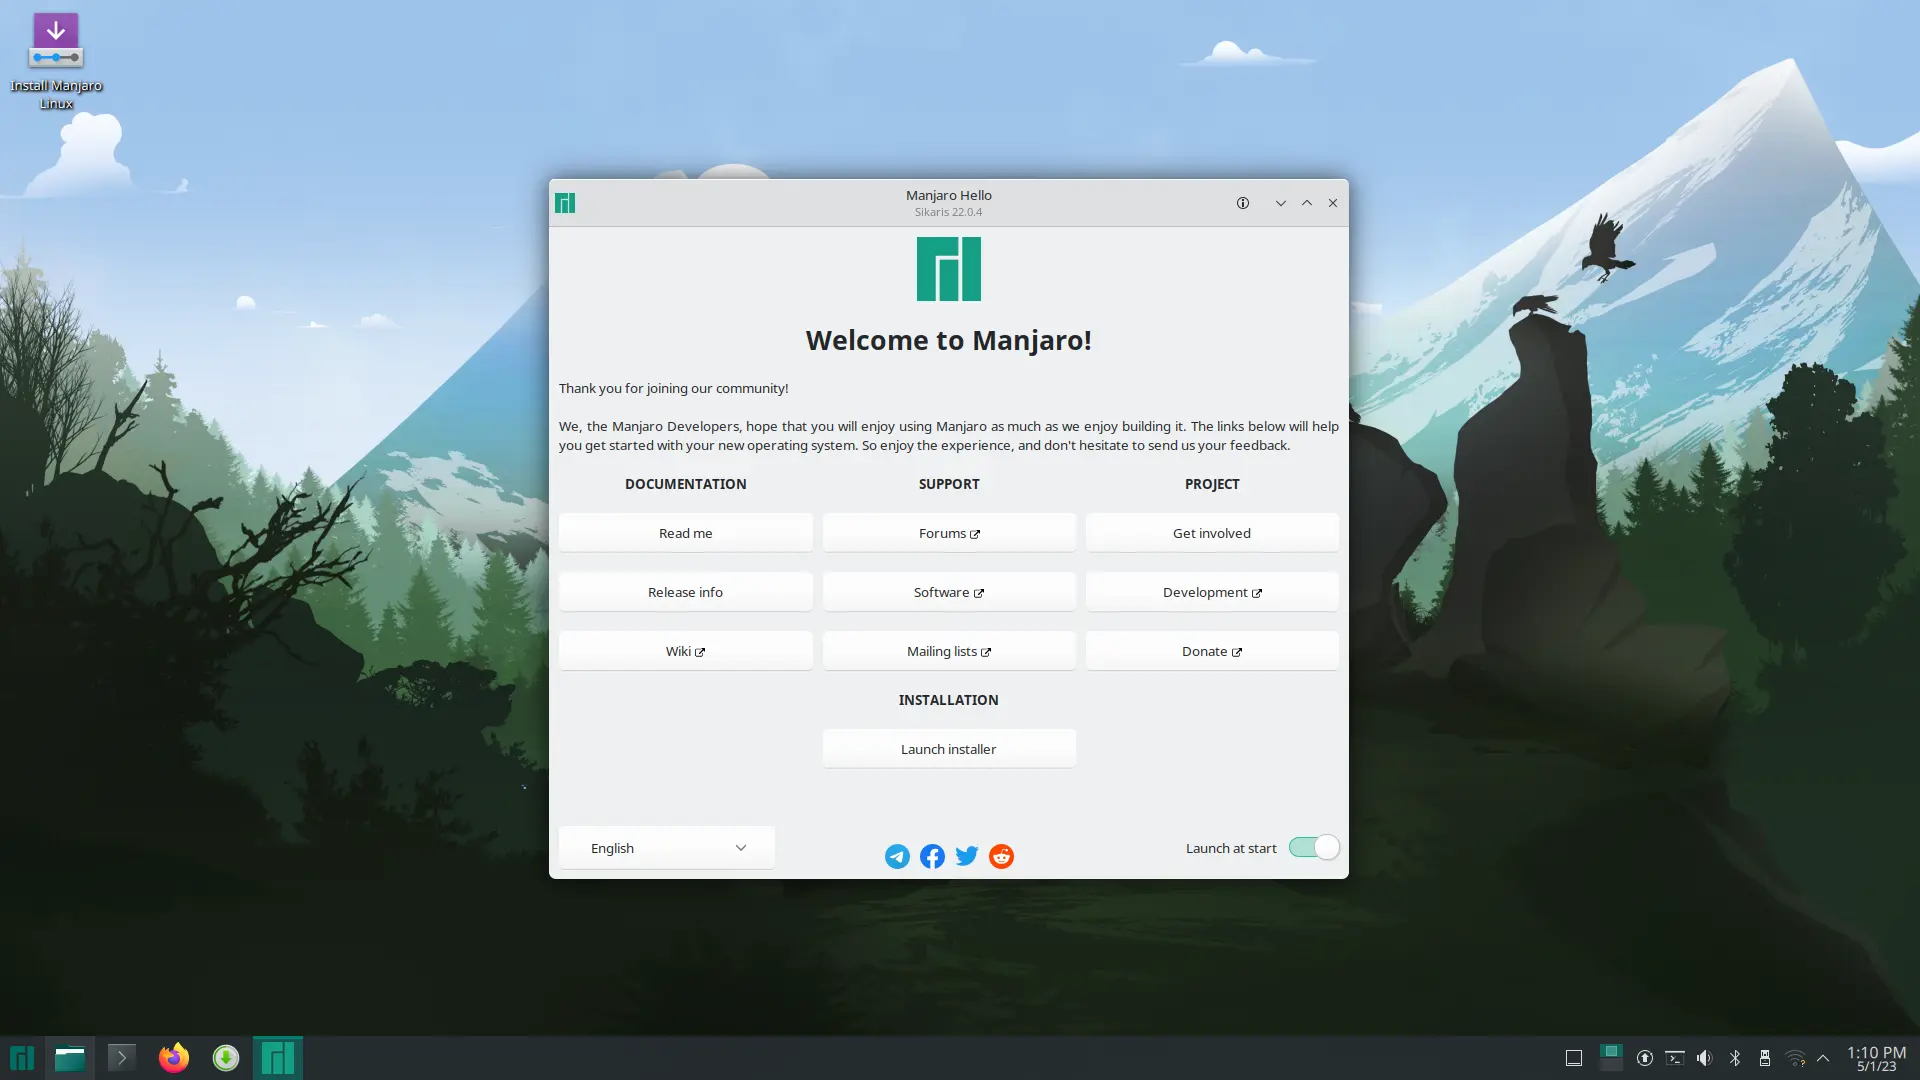Click the clock showing 1:10 PM
The image size is (1920, 1080).
[x=1876, y=1058]
